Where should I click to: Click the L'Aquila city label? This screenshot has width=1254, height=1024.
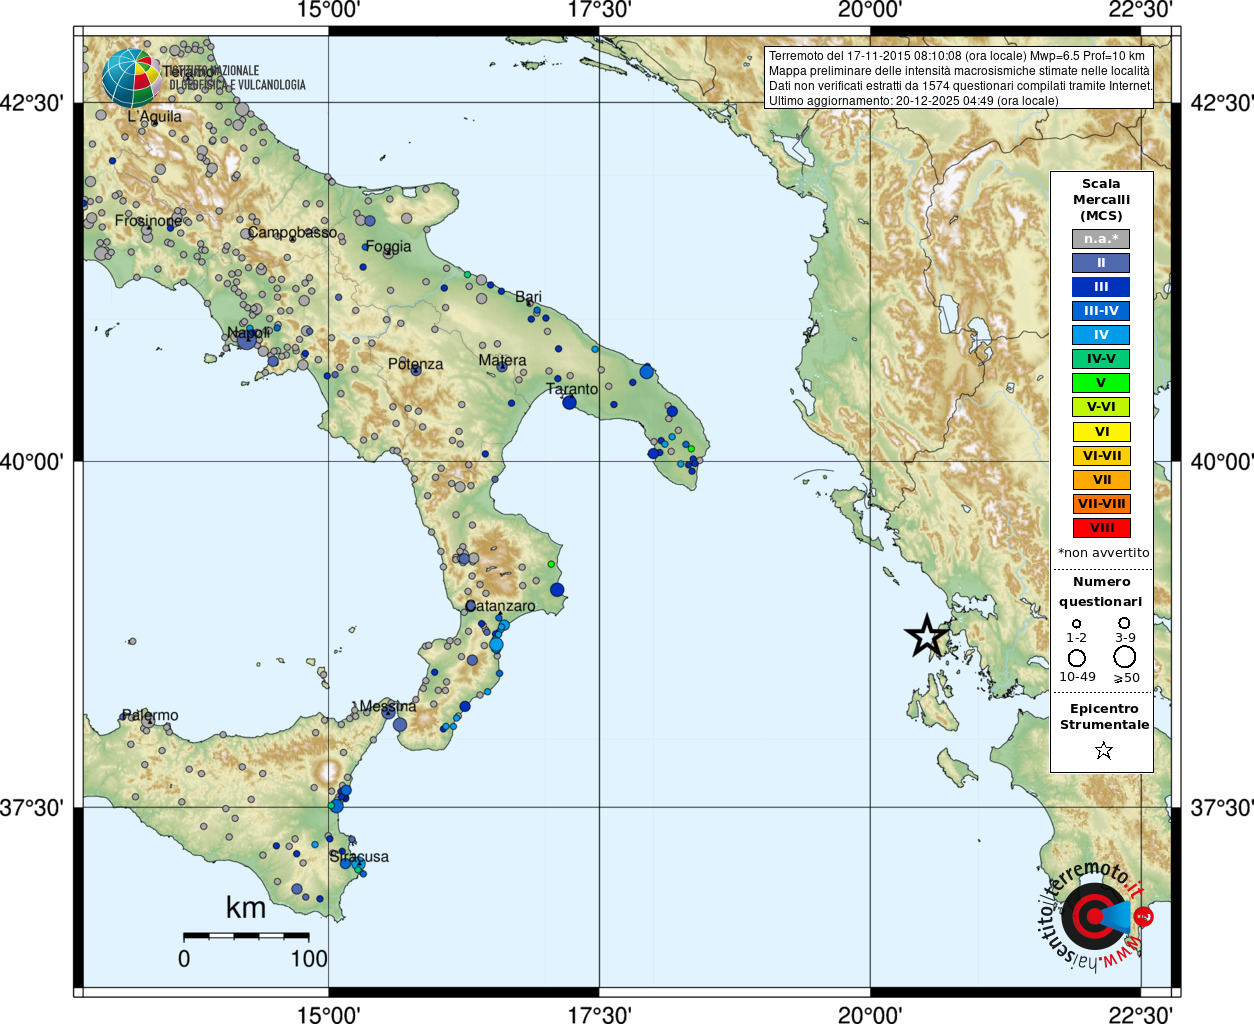154,117
